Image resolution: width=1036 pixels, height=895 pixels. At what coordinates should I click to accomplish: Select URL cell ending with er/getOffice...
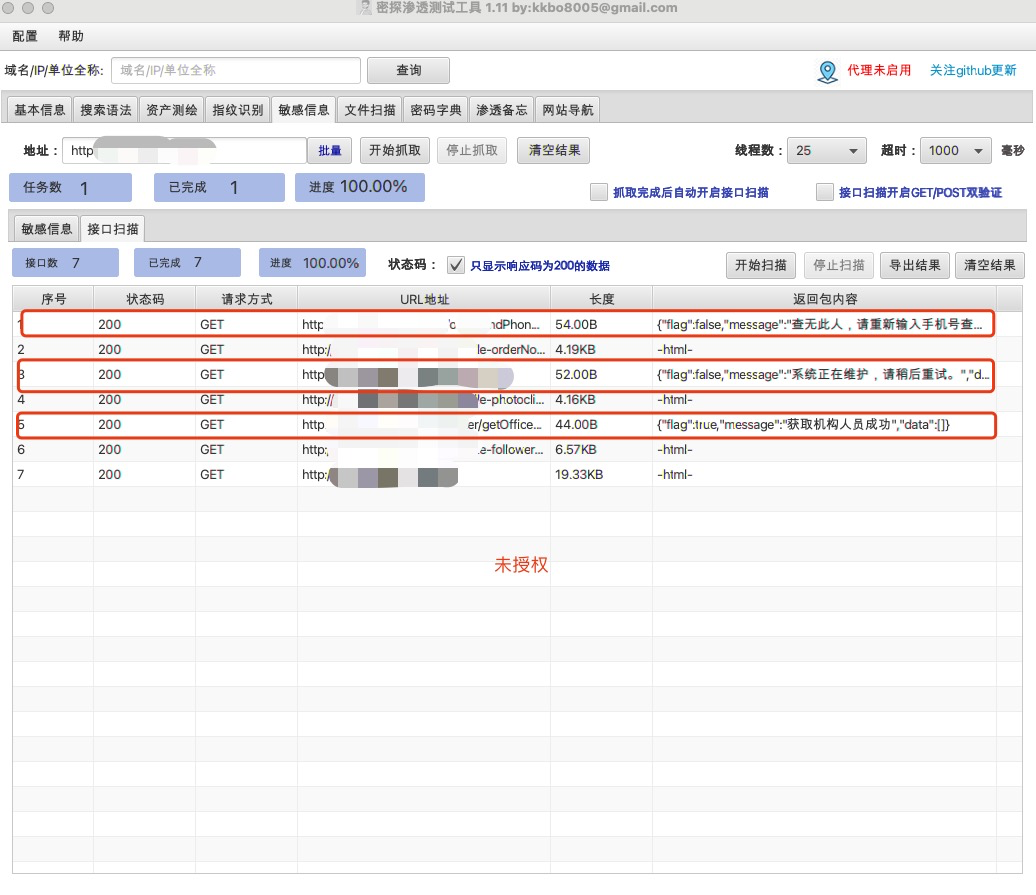tap(424, 425)
